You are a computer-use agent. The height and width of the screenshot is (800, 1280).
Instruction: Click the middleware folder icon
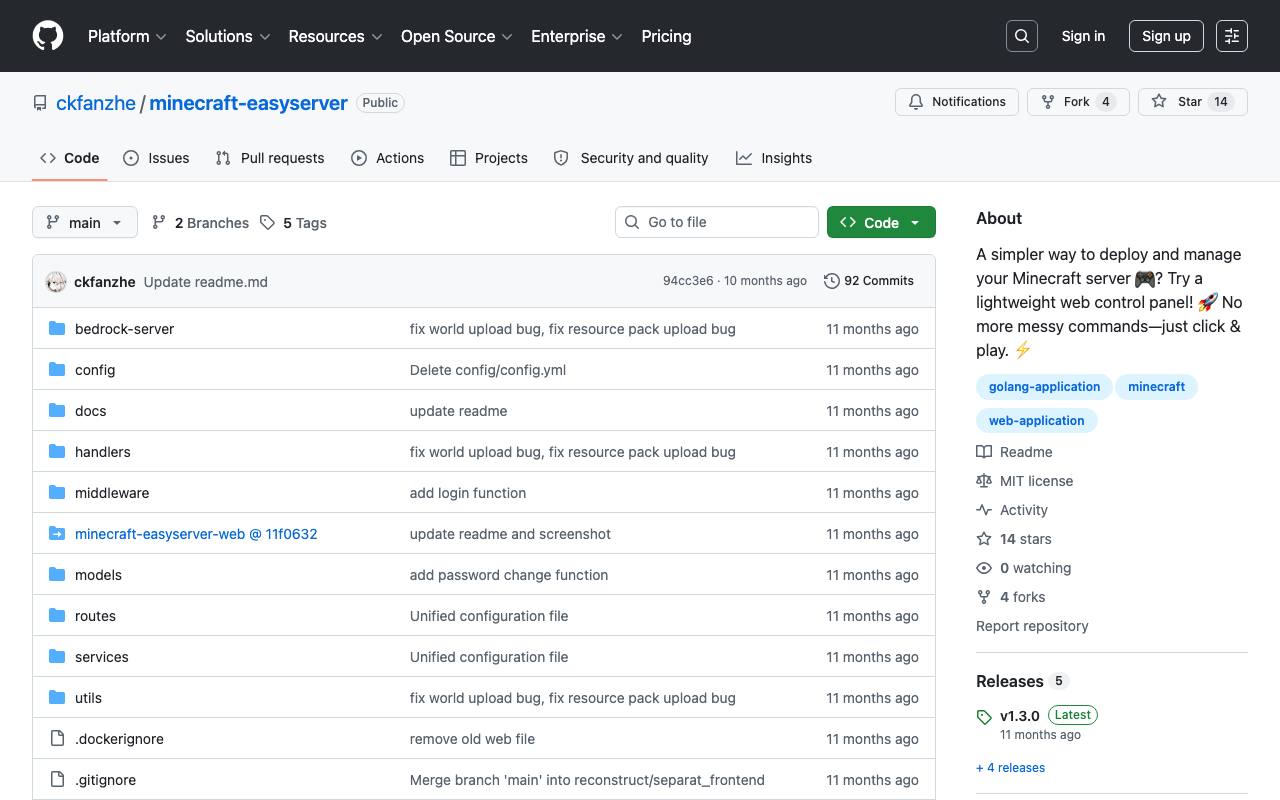coord(57,493)
